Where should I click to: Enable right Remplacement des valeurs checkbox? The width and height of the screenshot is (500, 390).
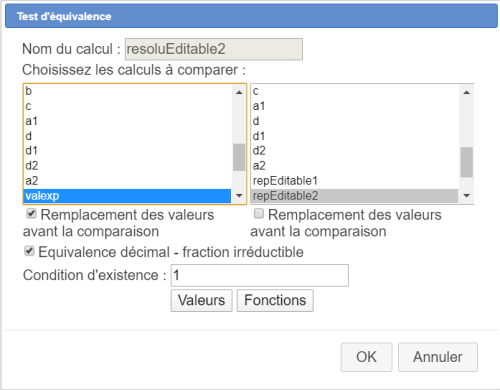coord(259,214)
